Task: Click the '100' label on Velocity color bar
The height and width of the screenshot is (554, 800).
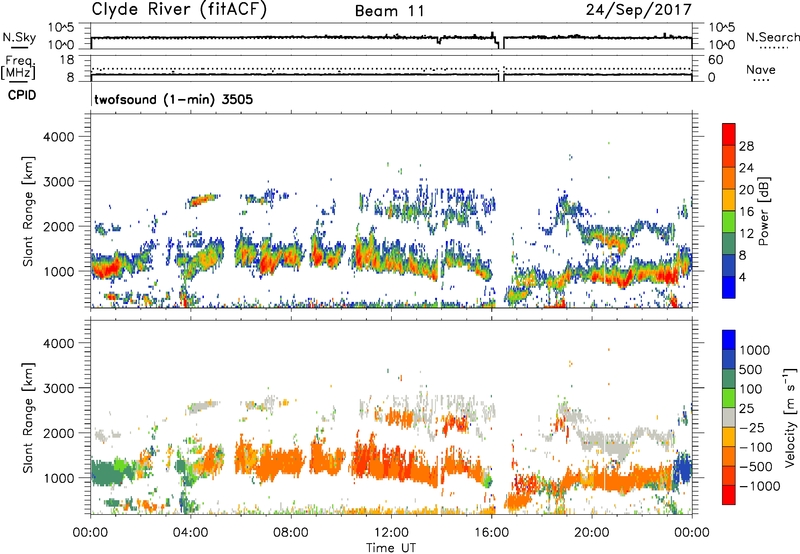Action: pyautogui.click(x=751, y=389)
